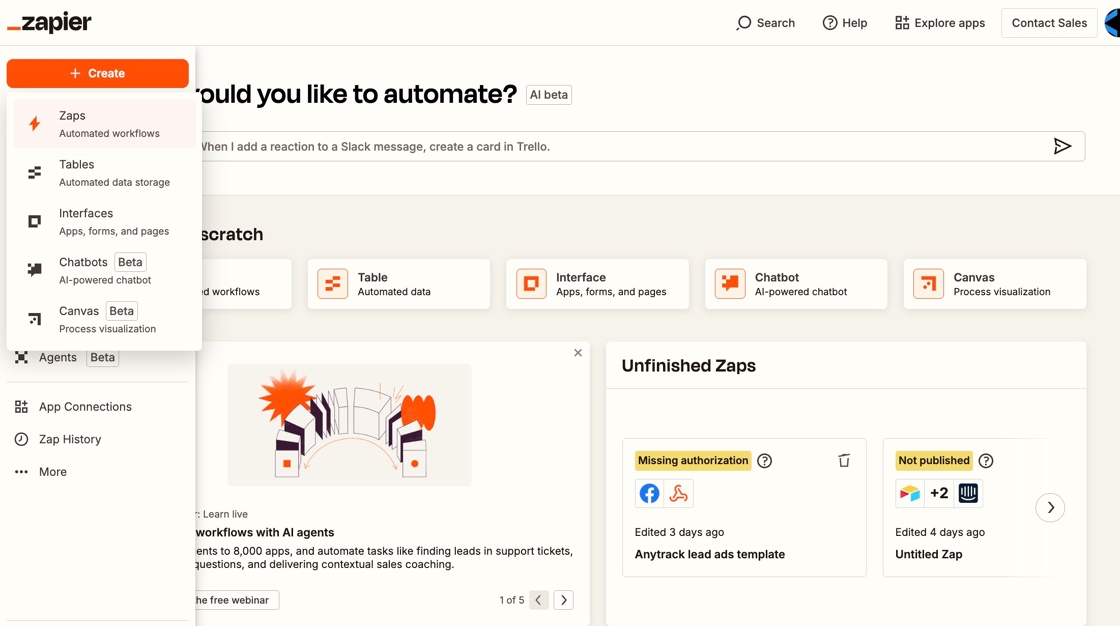The height and width of the screenshot is (626, 1120).
Task: Expand the More sidebar item
Action: (x=53, y=472)
